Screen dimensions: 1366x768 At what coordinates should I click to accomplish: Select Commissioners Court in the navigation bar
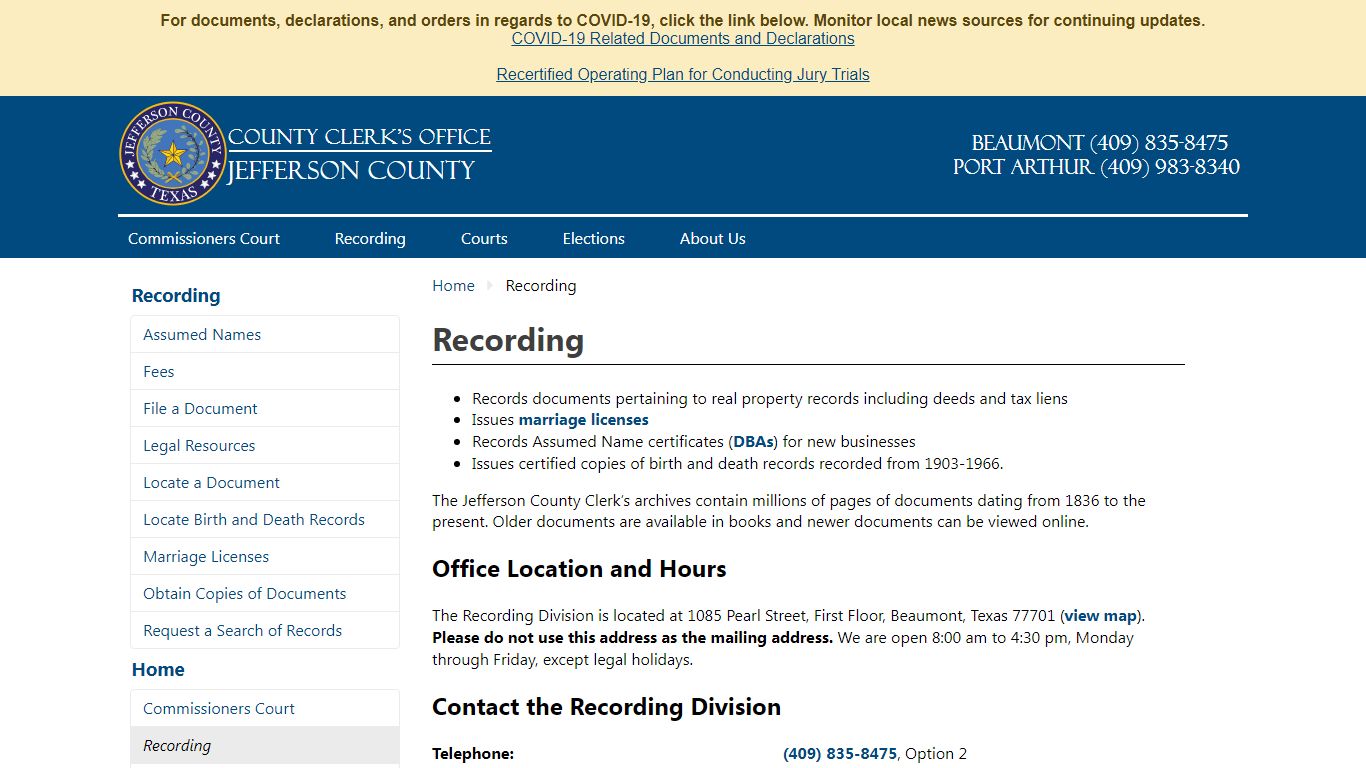[203, 238]
